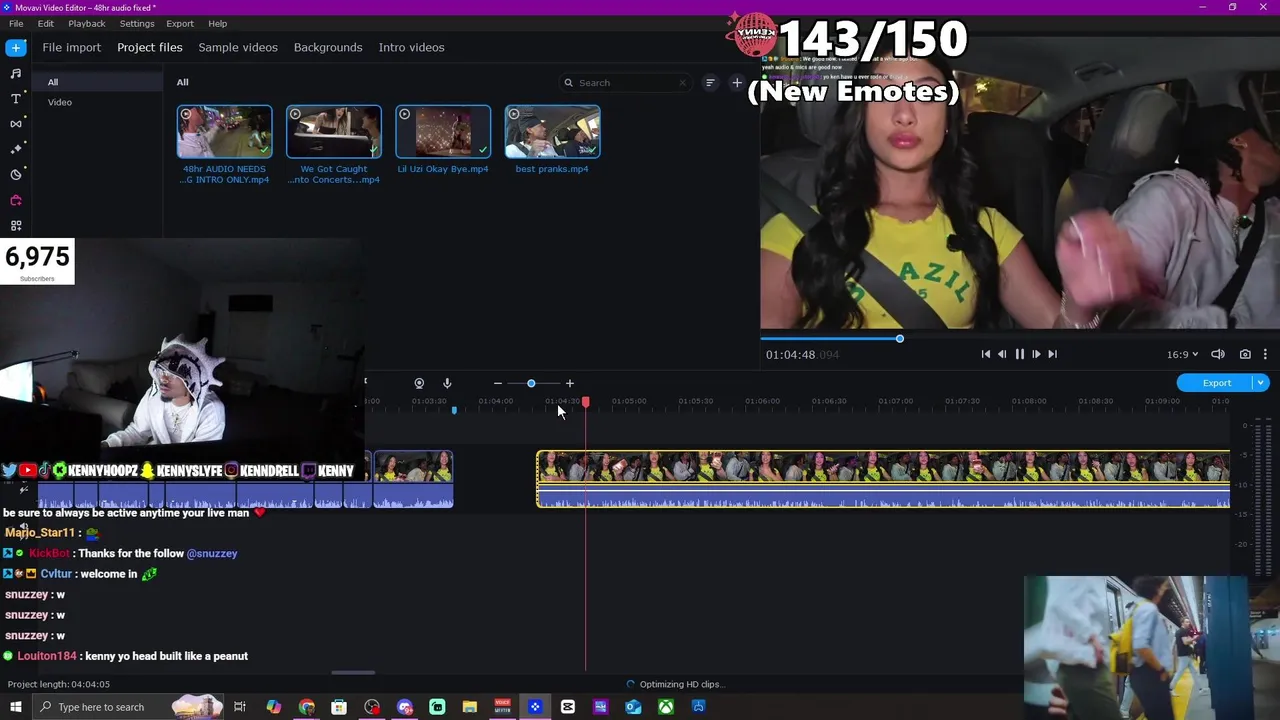Screen dimensions: 1280x720
Task: Open the preview more options dots
Action: [x=1265, y=354]
